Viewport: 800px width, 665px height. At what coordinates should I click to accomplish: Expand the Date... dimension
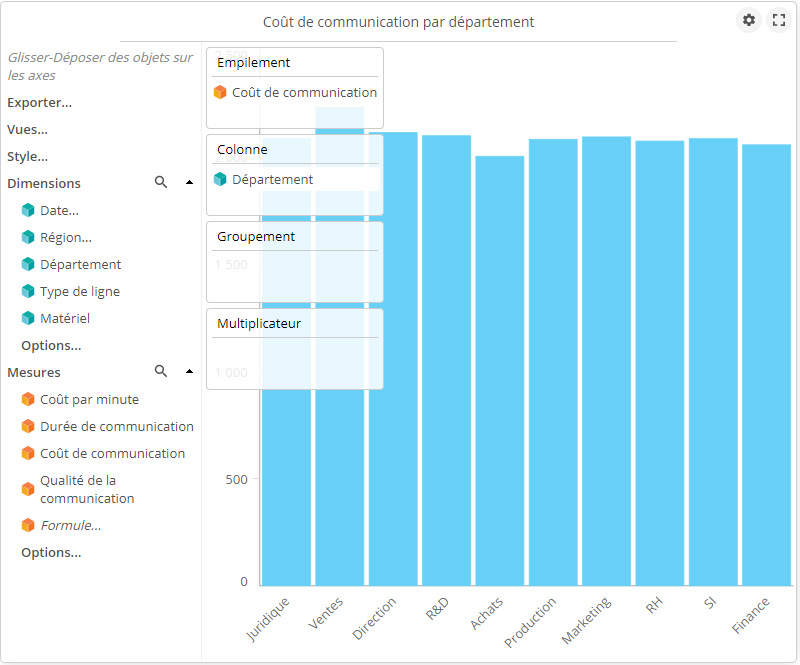pyautogui.click(x=59, y=210)
